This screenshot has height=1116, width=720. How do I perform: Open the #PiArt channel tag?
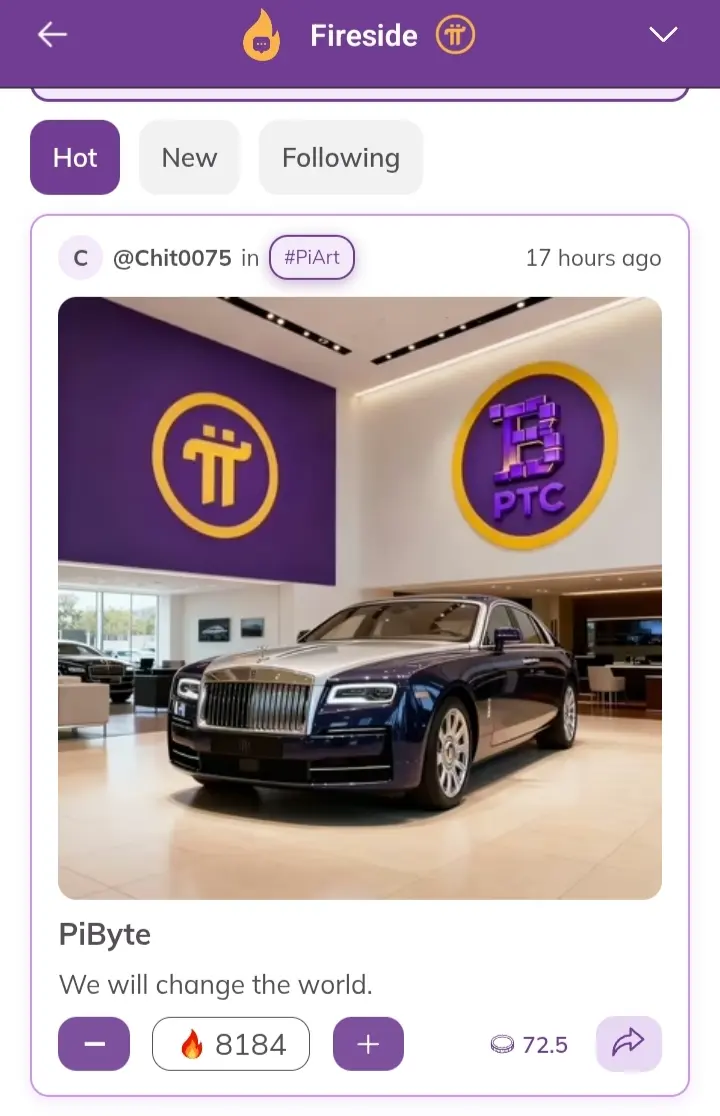[x=312, y=257]
